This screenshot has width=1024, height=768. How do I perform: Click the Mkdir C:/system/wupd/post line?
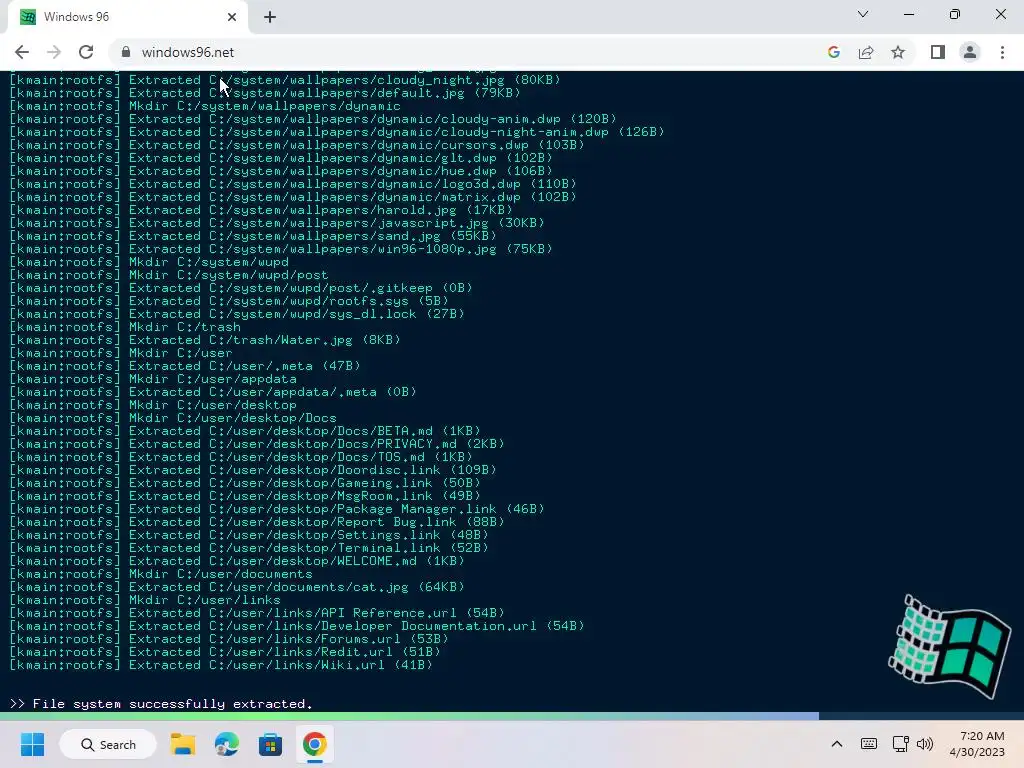click(168, 275)
